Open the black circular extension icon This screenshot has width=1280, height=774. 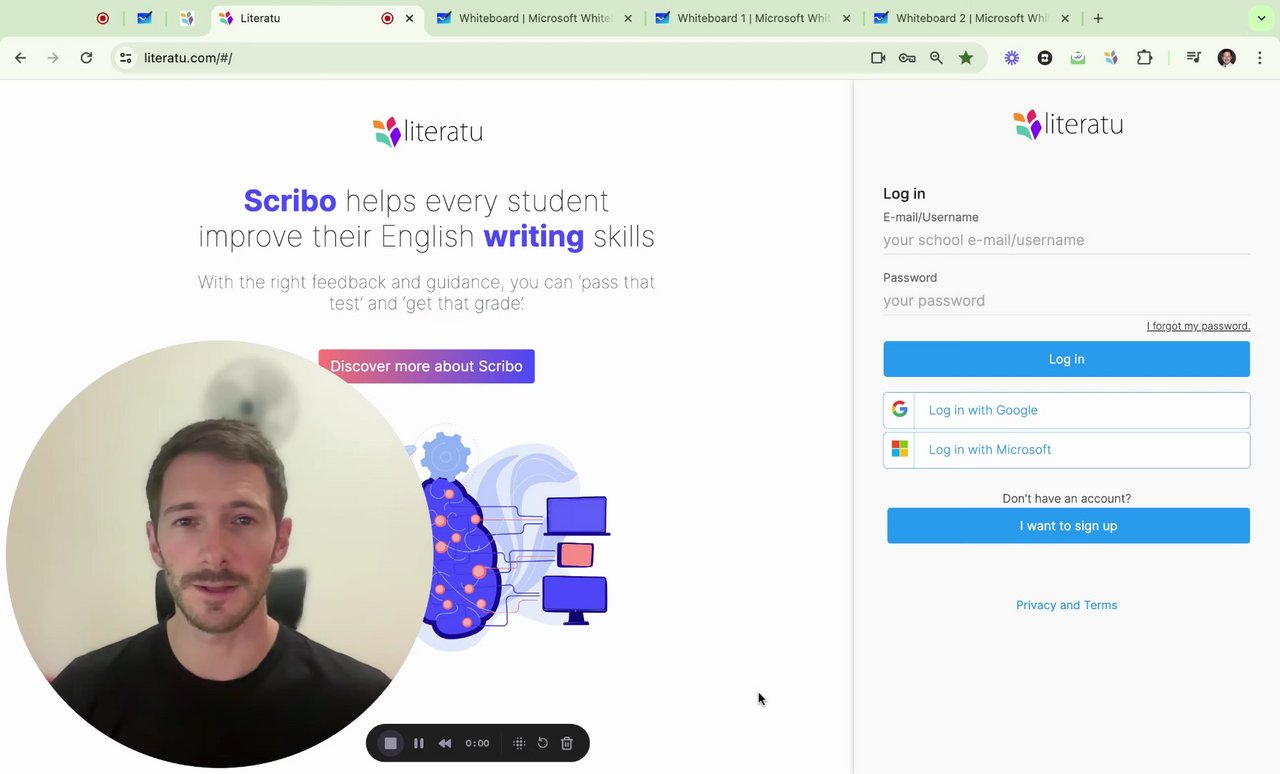(1045, 58)
